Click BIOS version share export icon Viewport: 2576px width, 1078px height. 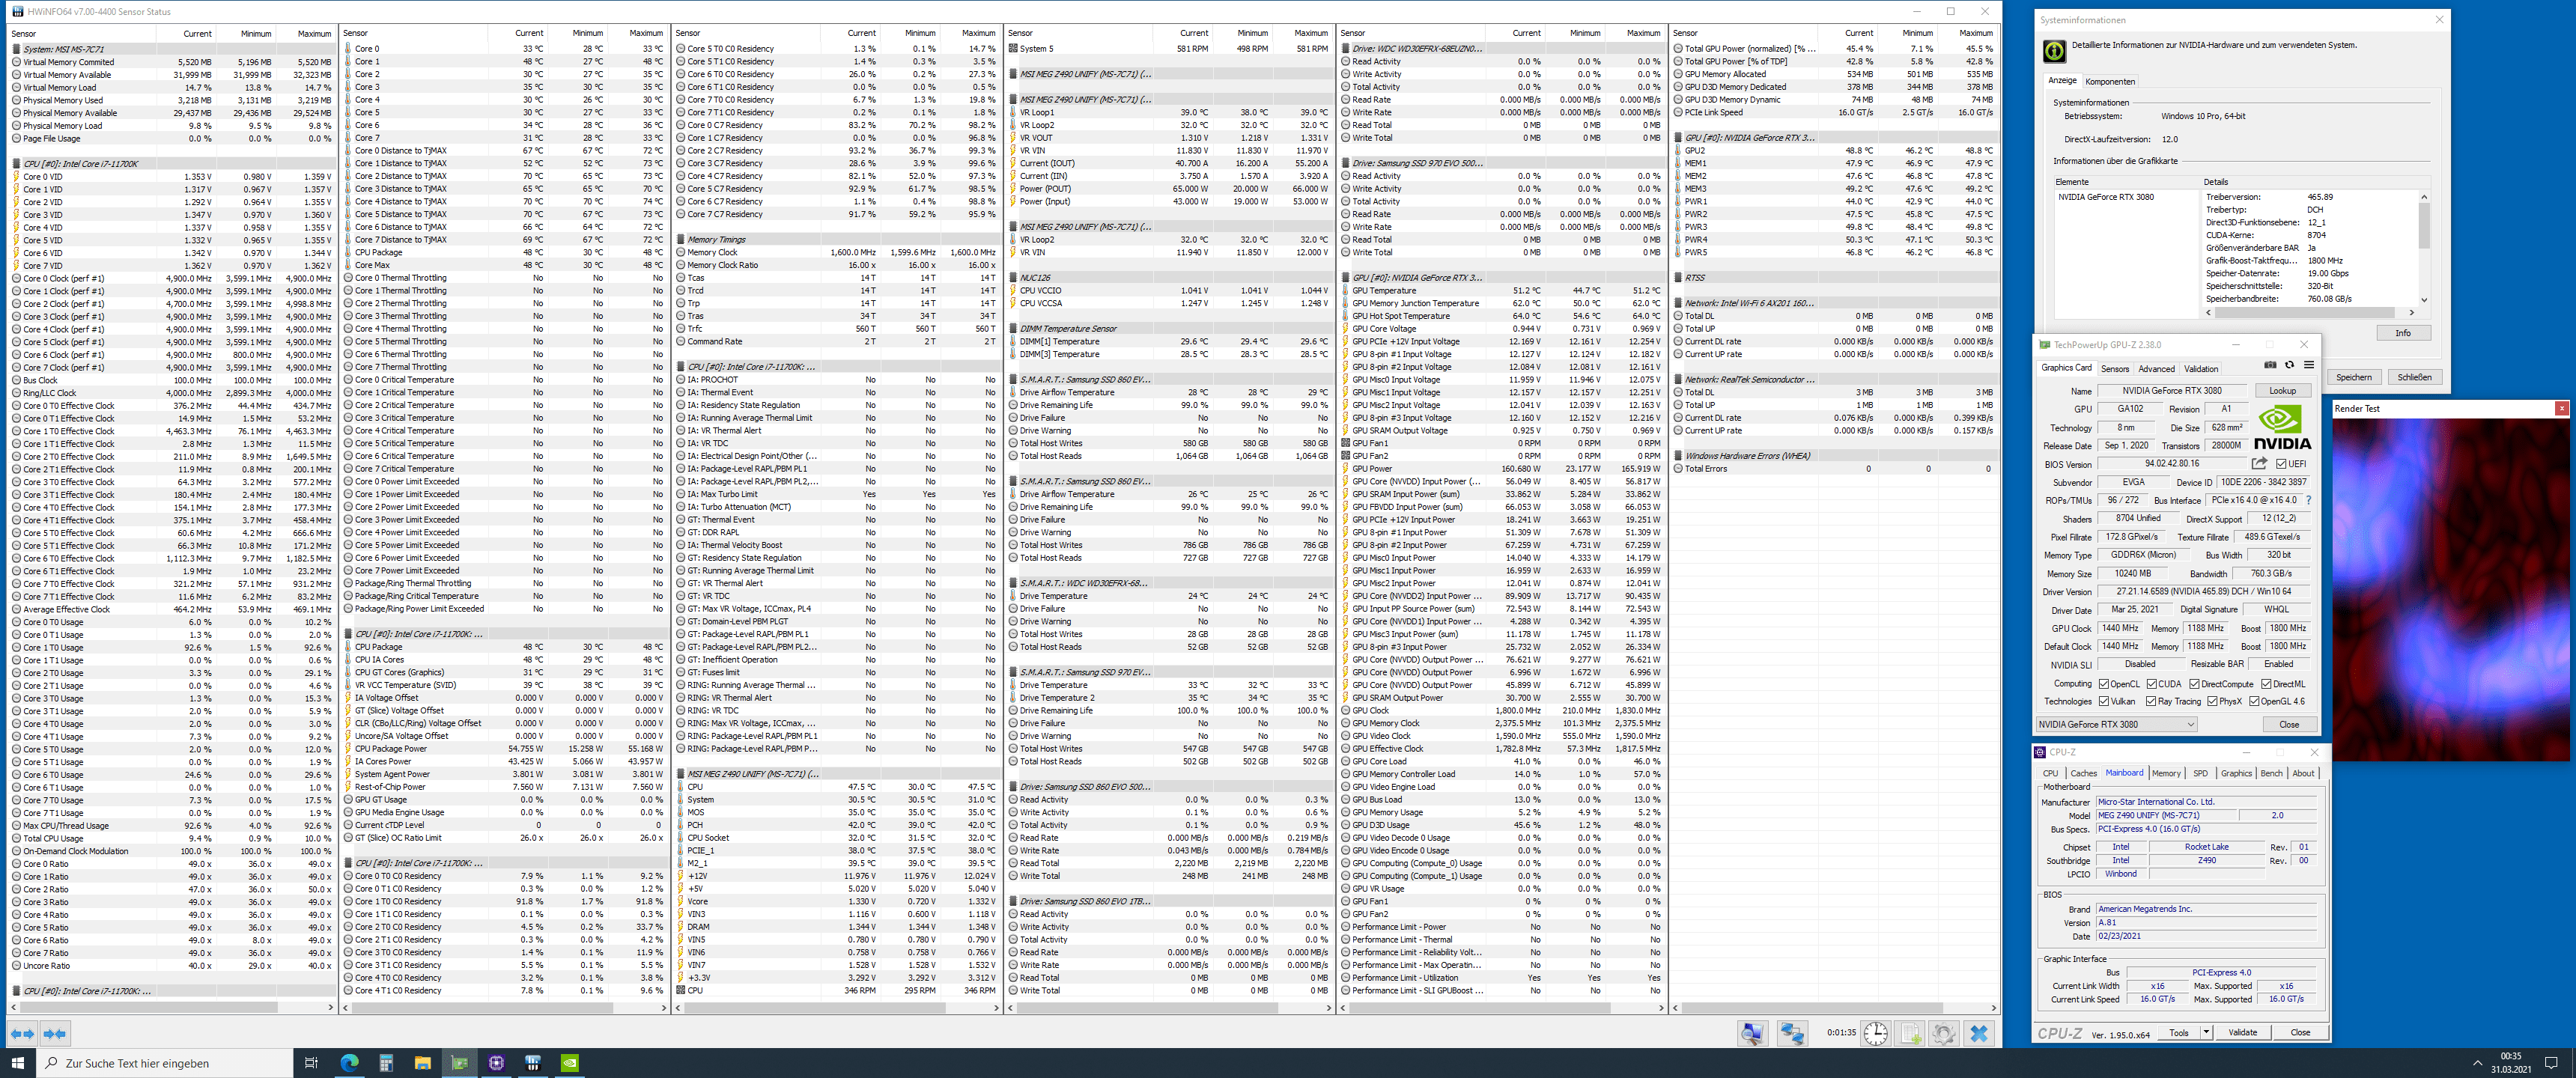coord(2259,464)
